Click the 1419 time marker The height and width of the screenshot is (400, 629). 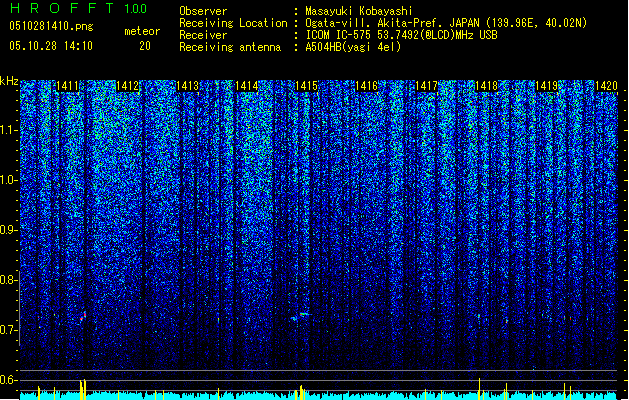(x=546, y=86)
